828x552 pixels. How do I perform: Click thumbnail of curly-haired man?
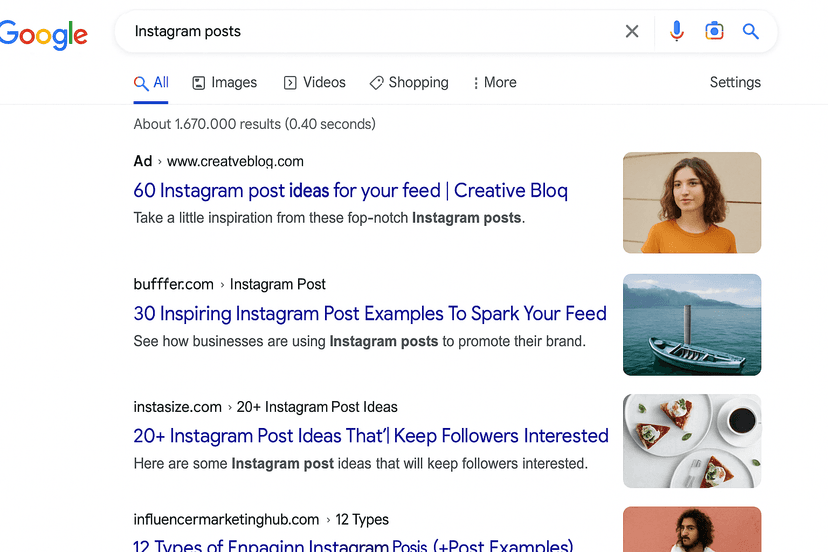tap(692, 529)
